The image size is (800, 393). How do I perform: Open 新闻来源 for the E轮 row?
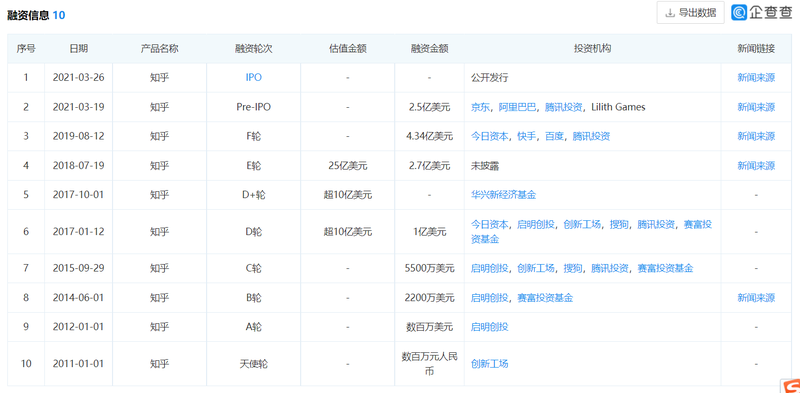pos(756,165)
